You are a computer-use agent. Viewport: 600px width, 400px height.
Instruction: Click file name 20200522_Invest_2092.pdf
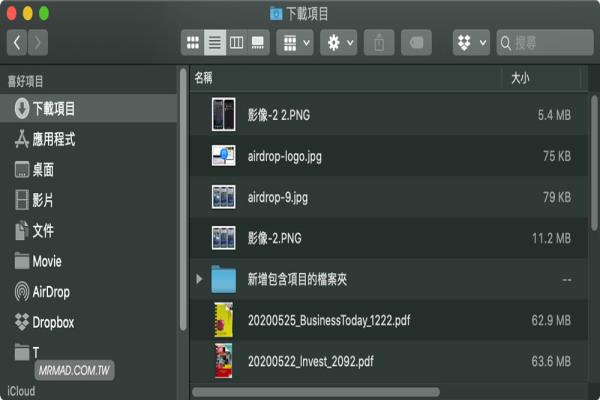[311, 361]
